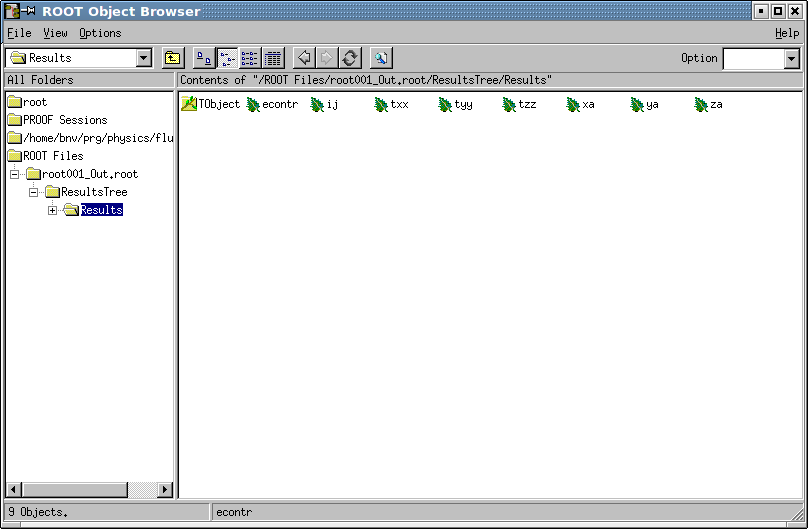Maximize the ROOT Object Browser window
This screenshot has height=529, width=808.
[x=778, y=11]
